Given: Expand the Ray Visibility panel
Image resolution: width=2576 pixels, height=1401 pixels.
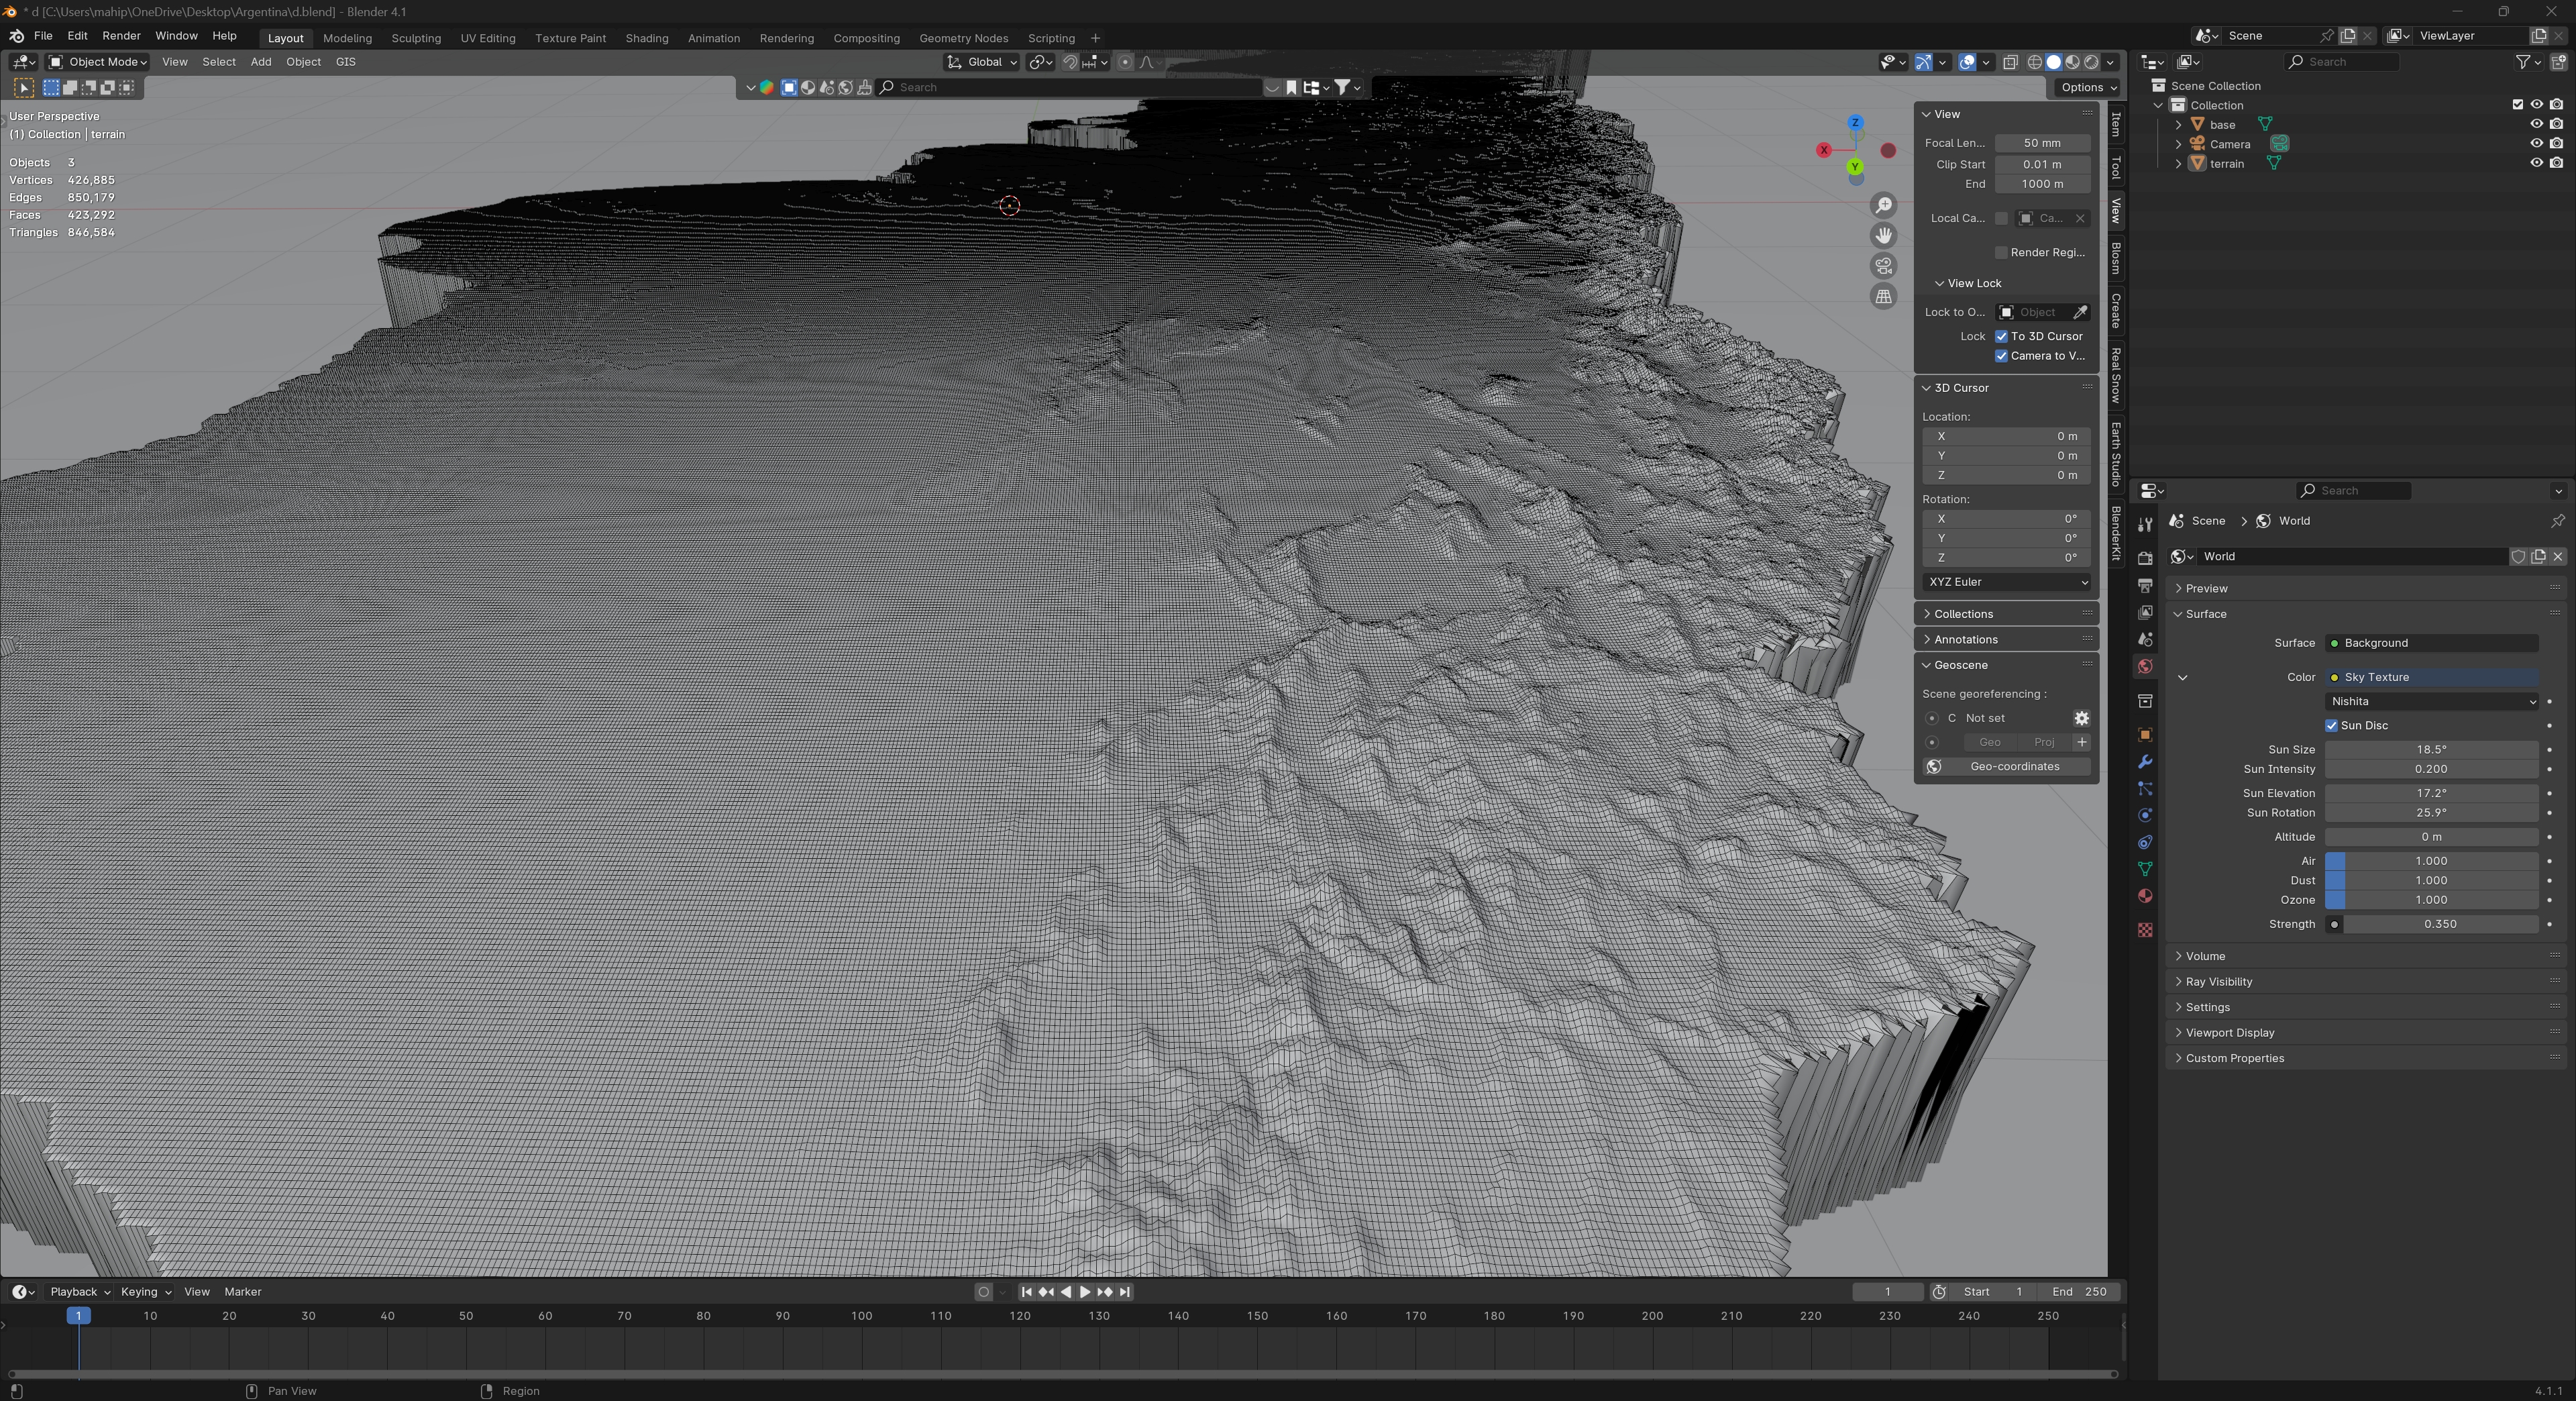Looking at the screenshot, I should 2219,981.
